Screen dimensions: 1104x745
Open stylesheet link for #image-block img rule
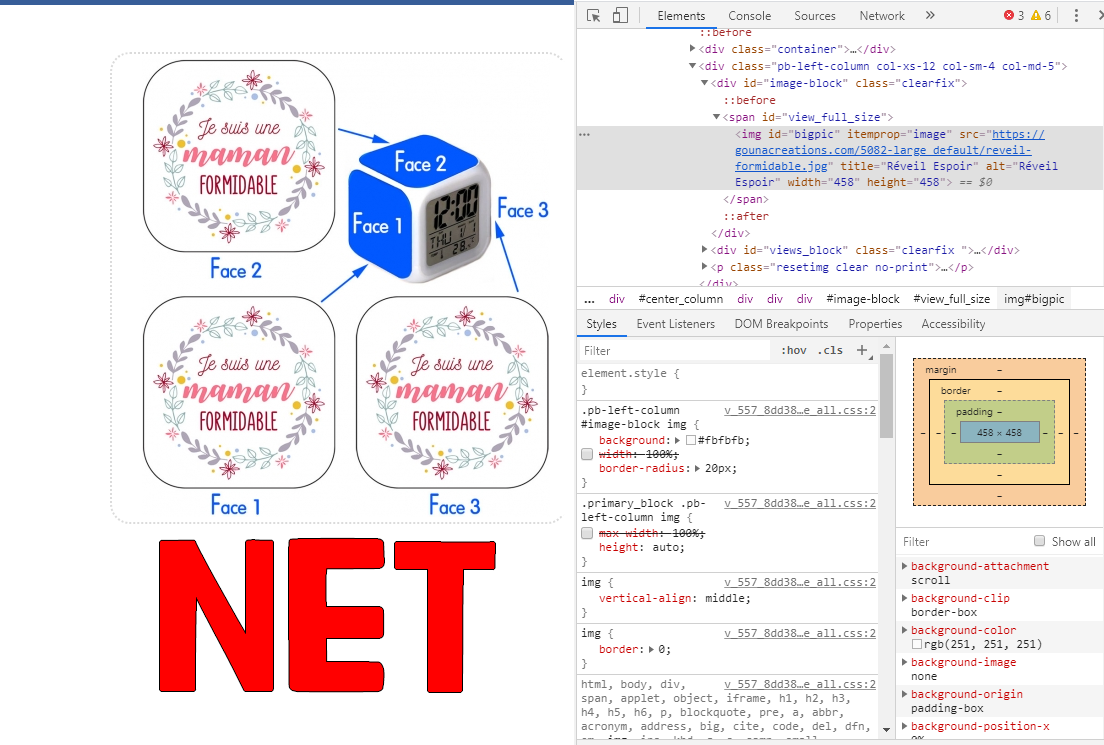pos(800,410)
